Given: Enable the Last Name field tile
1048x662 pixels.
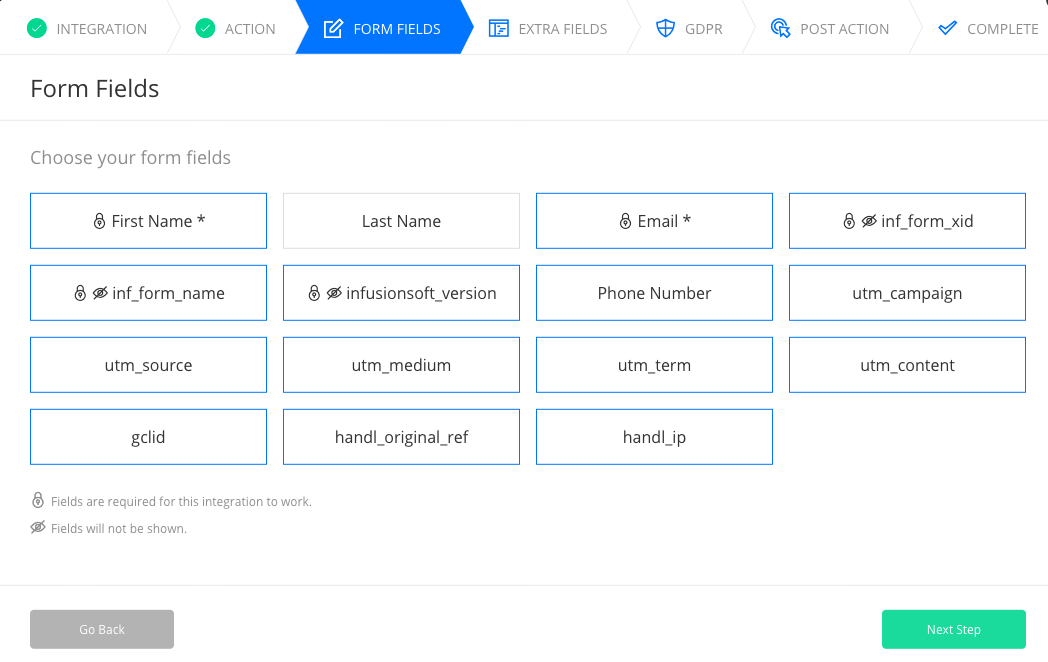Looking at the screenshot, I should tap(401, 221).
